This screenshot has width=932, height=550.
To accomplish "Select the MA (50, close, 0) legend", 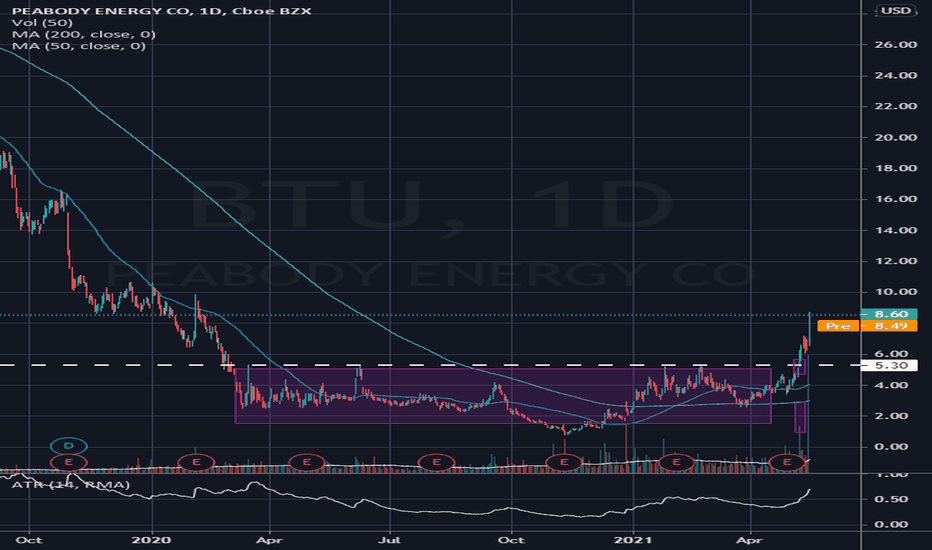I will (78, 46).
